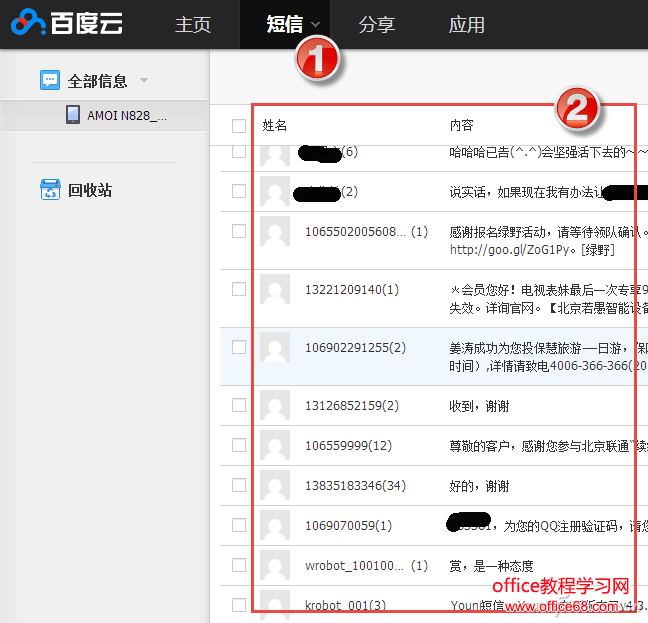The image size is (648, 623).
Task: Click avatar of wrobot_100100... contact
Action: point(275,565)
